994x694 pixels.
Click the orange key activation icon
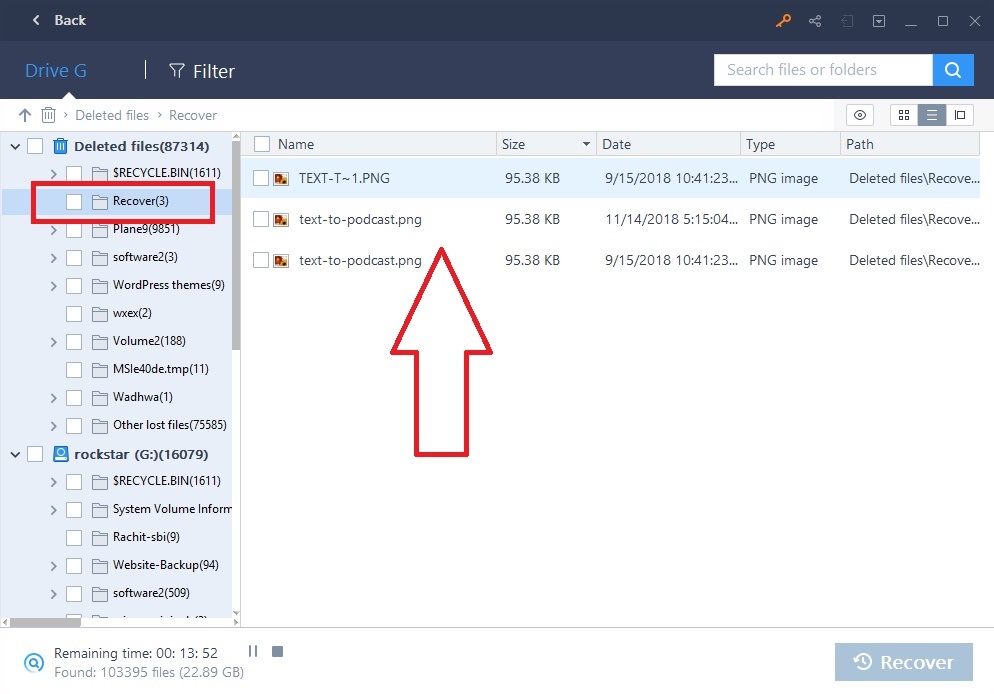pos(783,21)
